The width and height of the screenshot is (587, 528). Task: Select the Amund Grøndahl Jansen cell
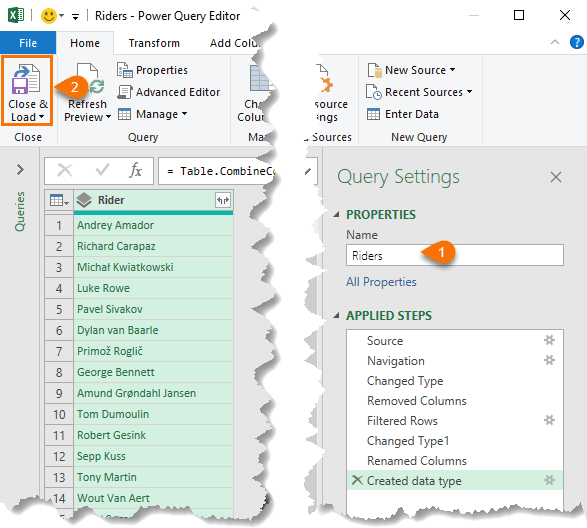point(153,393)
